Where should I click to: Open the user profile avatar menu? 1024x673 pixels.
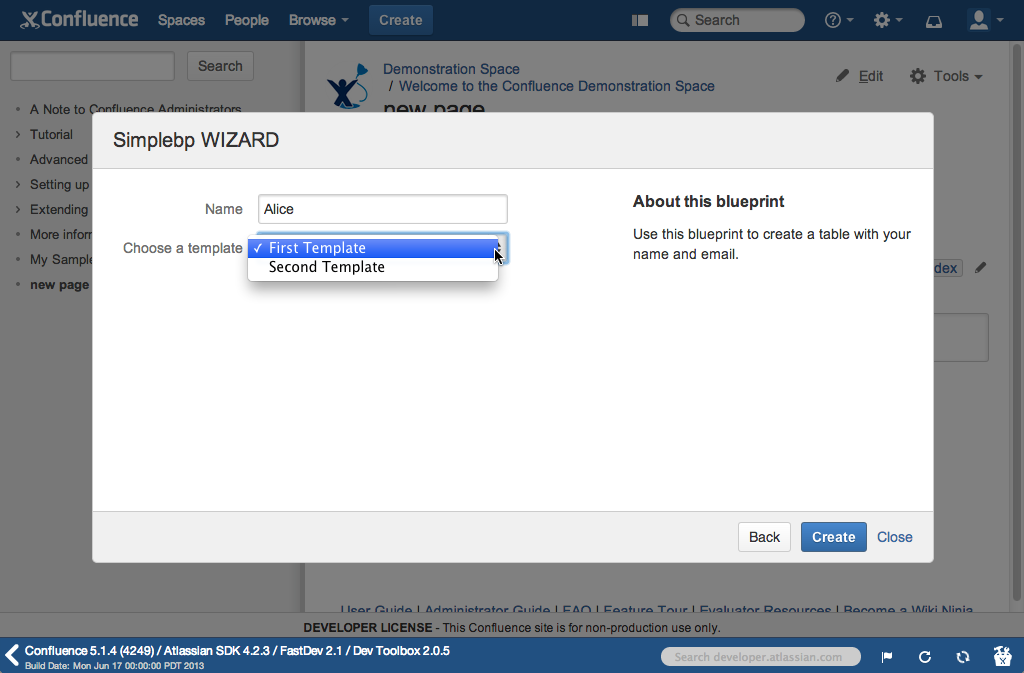(984, 20)
